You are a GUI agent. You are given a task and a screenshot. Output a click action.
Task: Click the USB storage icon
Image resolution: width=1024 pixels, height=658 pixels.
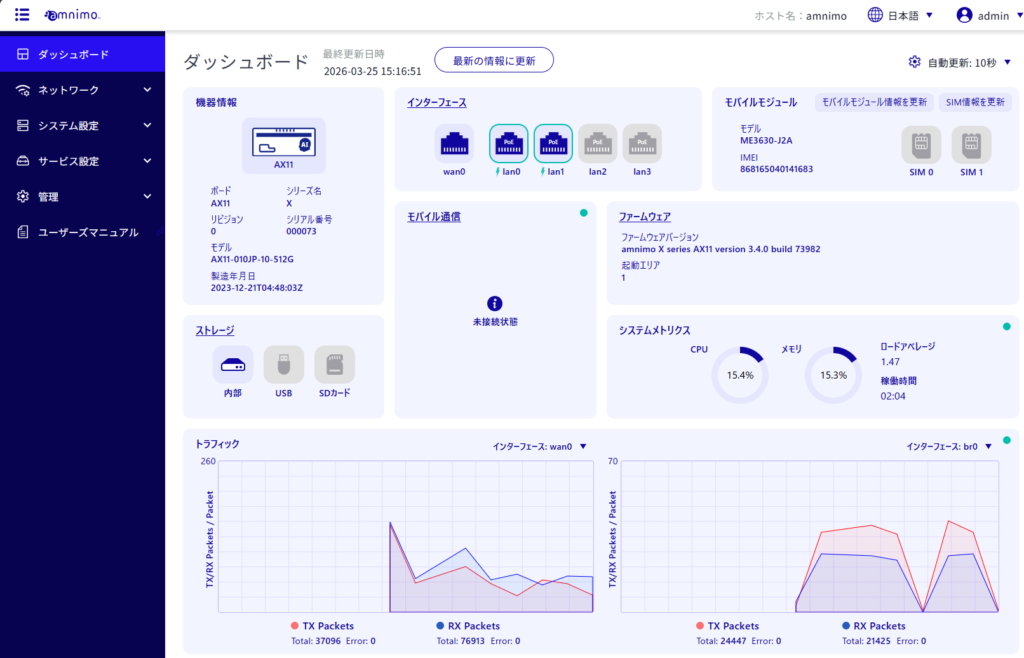pos(284,365)
